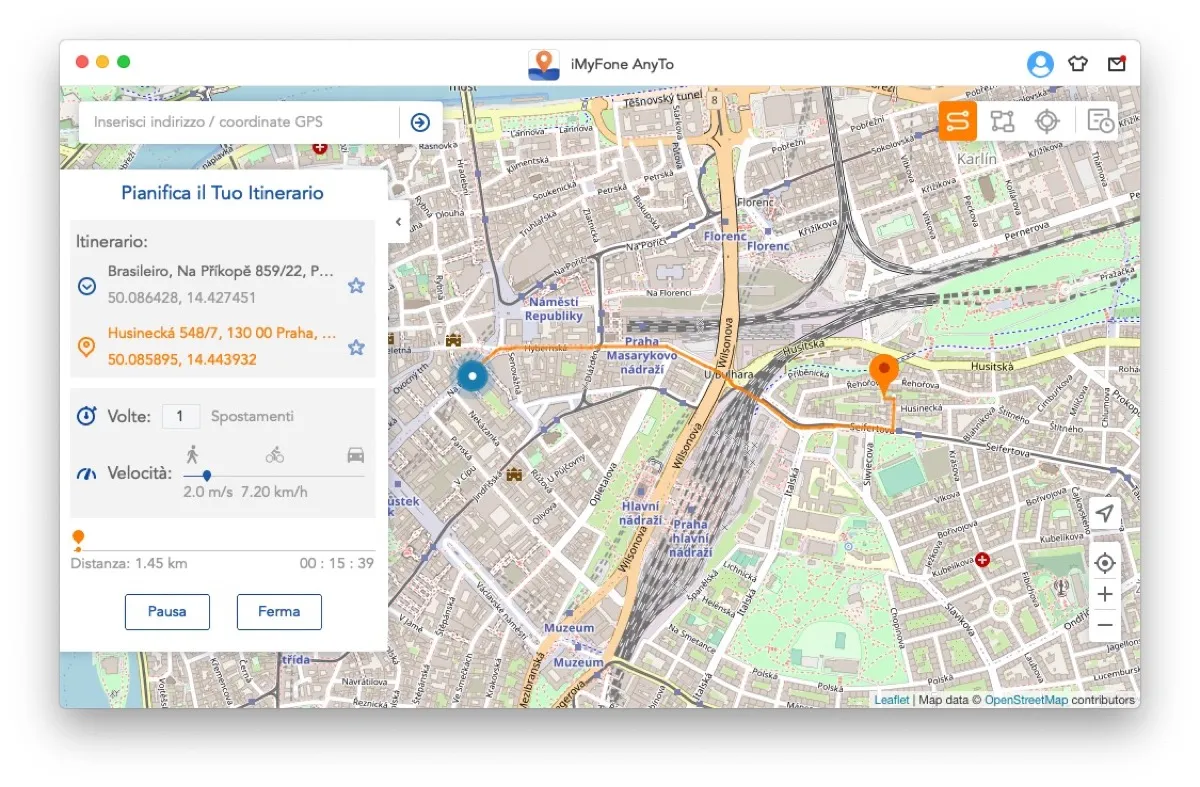
Task: Star the Brasileiro starting point as favorite
Action: [x=356, y=286]
